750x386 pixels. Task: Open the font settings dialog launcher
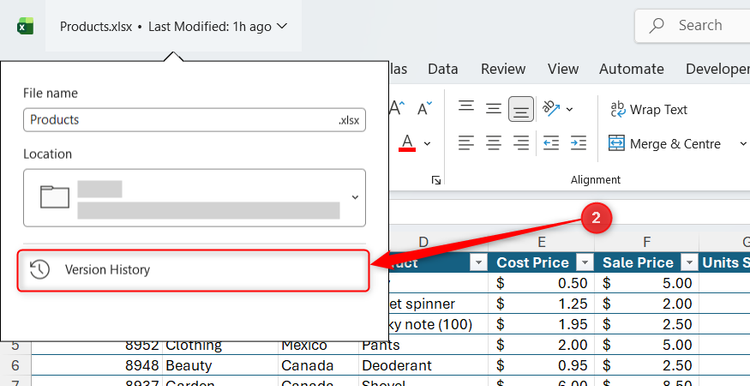[x=436, y=180]
